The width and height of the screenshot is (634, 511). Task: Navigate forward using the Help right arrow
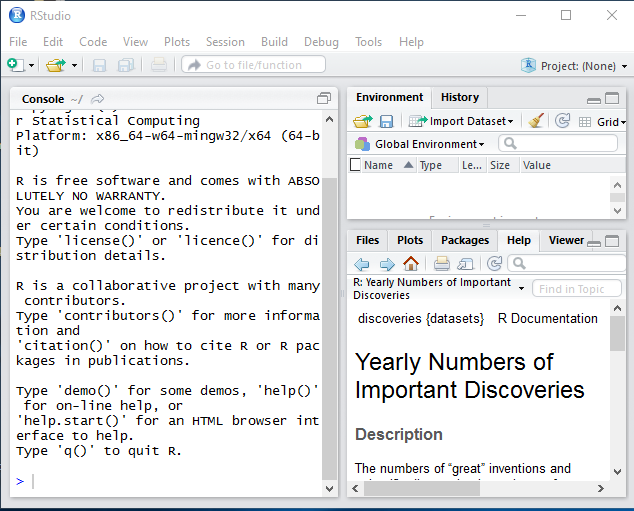coord(385,264)
